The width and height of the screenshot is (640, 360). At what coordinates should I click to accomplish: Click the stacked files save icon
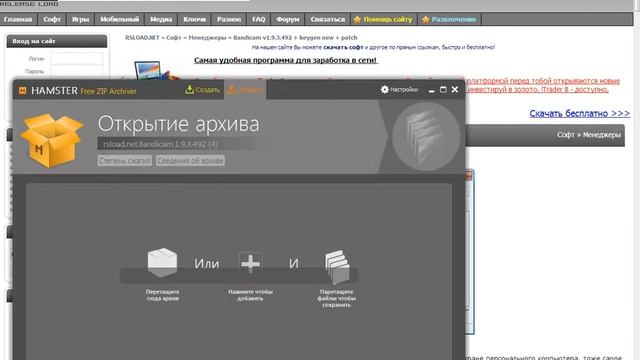point(337,267)
